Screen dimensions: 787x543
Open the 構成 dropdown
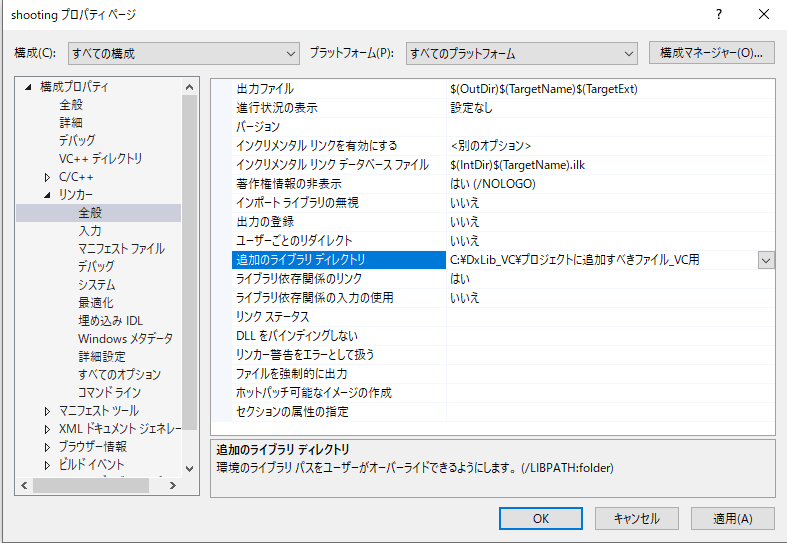183,53
